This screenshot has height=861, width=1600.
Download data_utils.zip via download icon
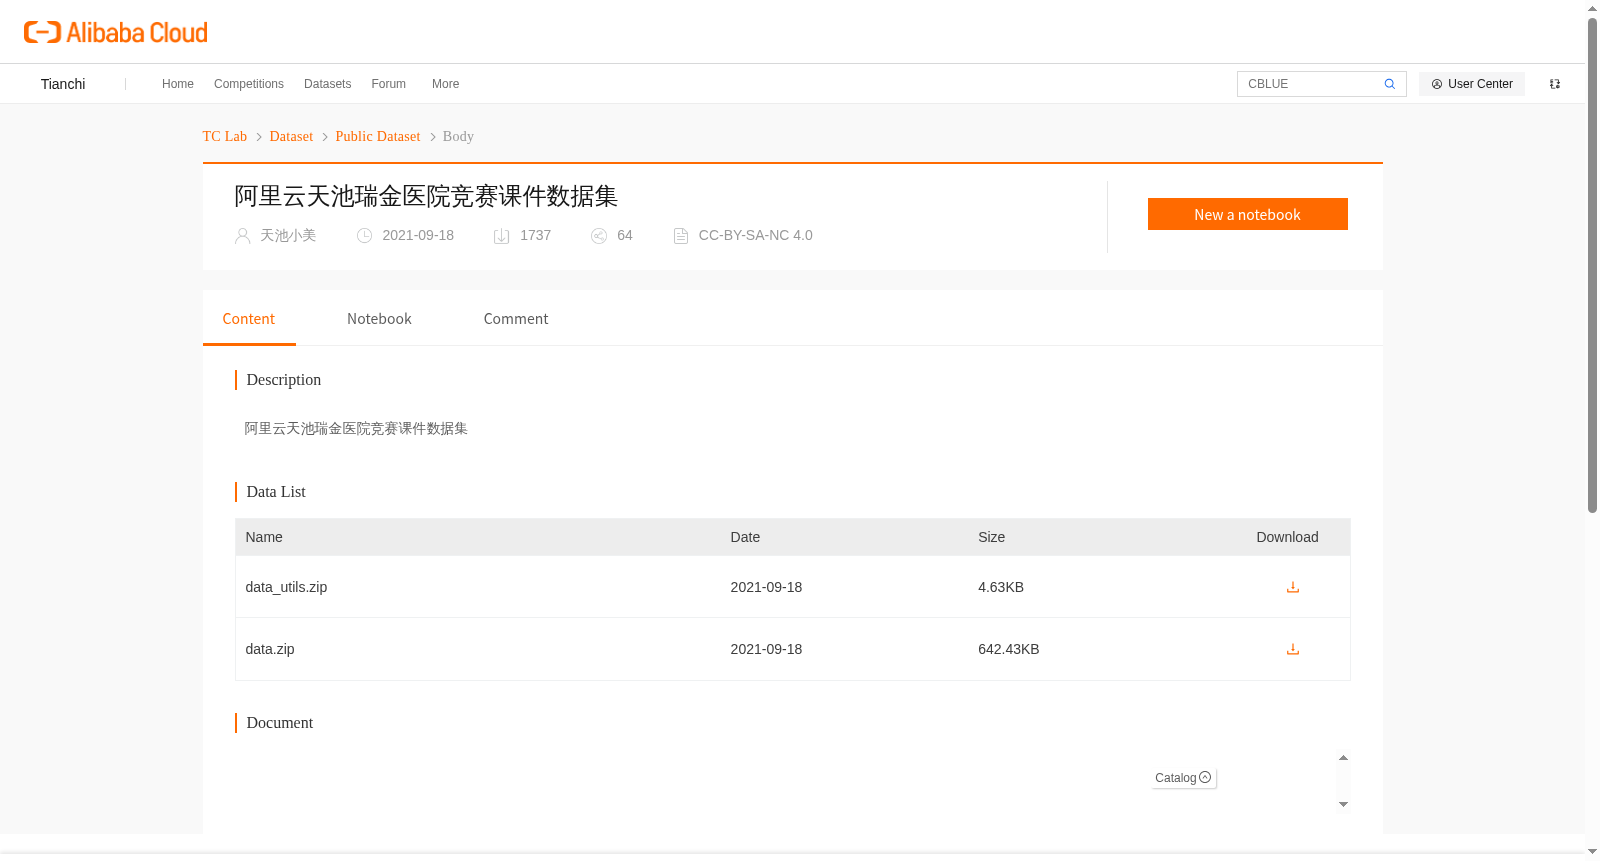pos(1292,587)
